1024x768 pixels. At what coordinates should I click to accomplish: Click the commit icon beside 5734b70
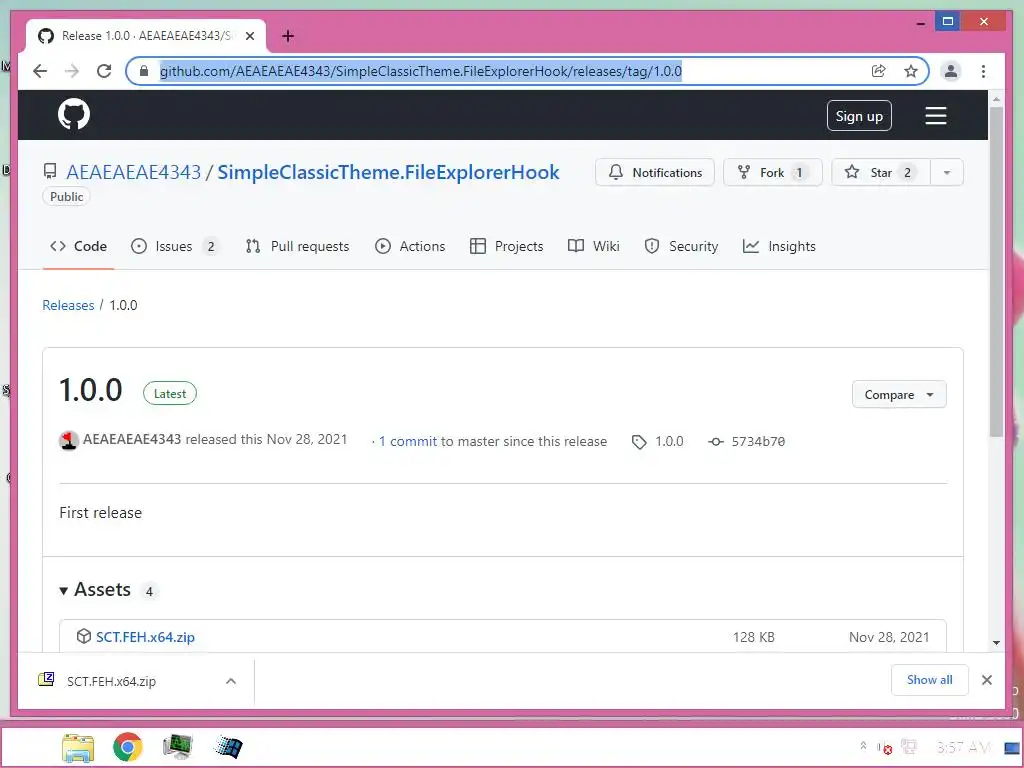(x=716, y=442)
